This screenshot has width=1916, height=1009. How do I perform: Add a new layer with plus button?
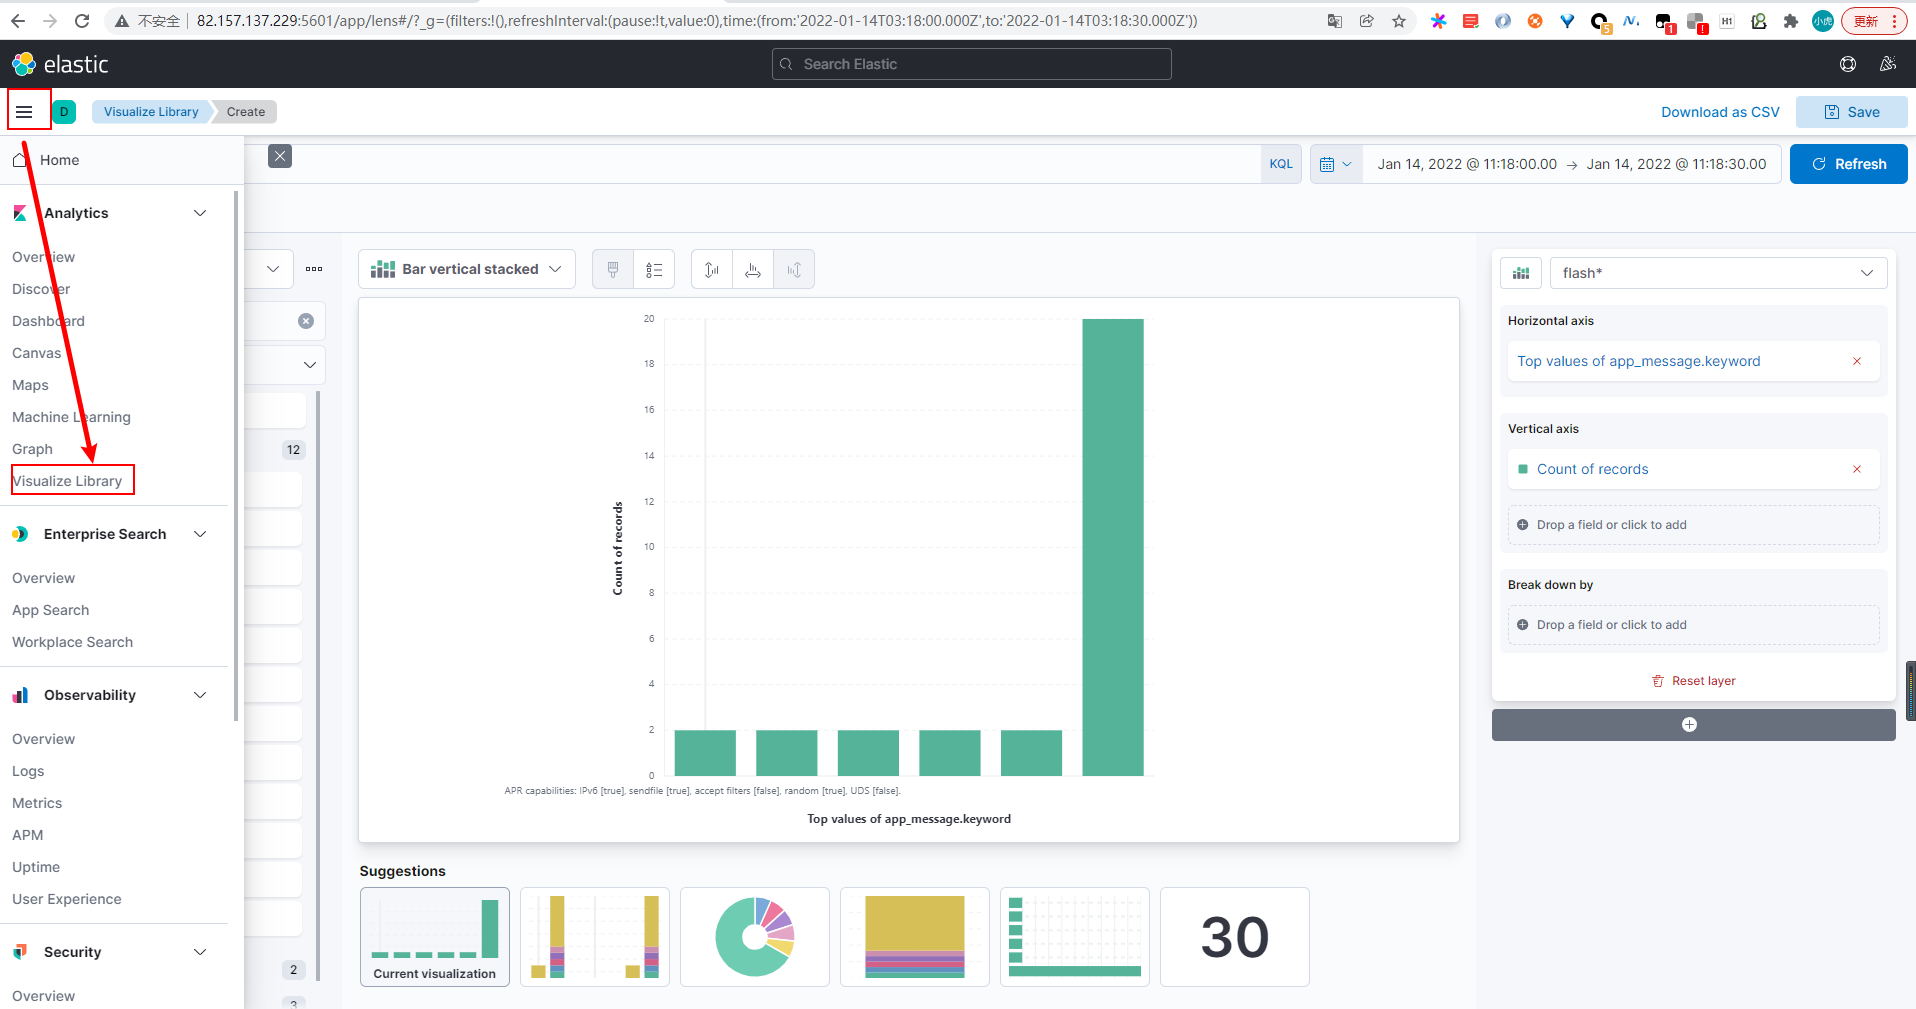1693,725
